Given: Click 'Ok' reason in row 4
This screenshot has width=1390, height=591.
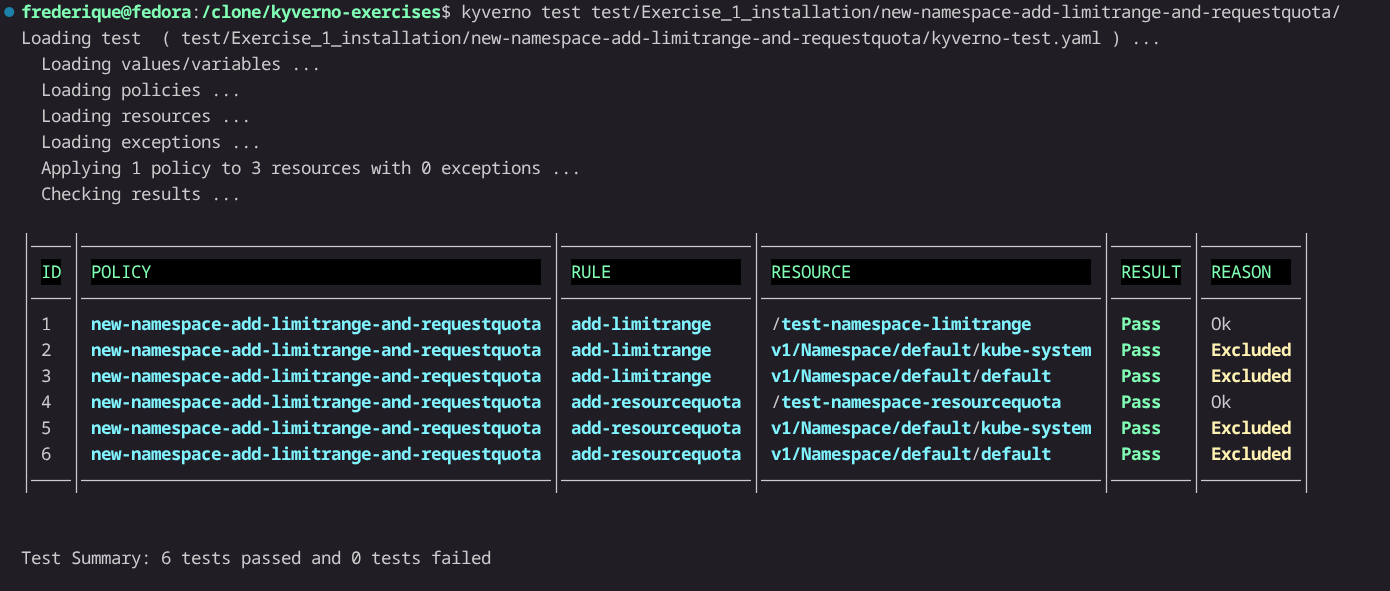Looking at the screenshot, I should pos(1221,402).
